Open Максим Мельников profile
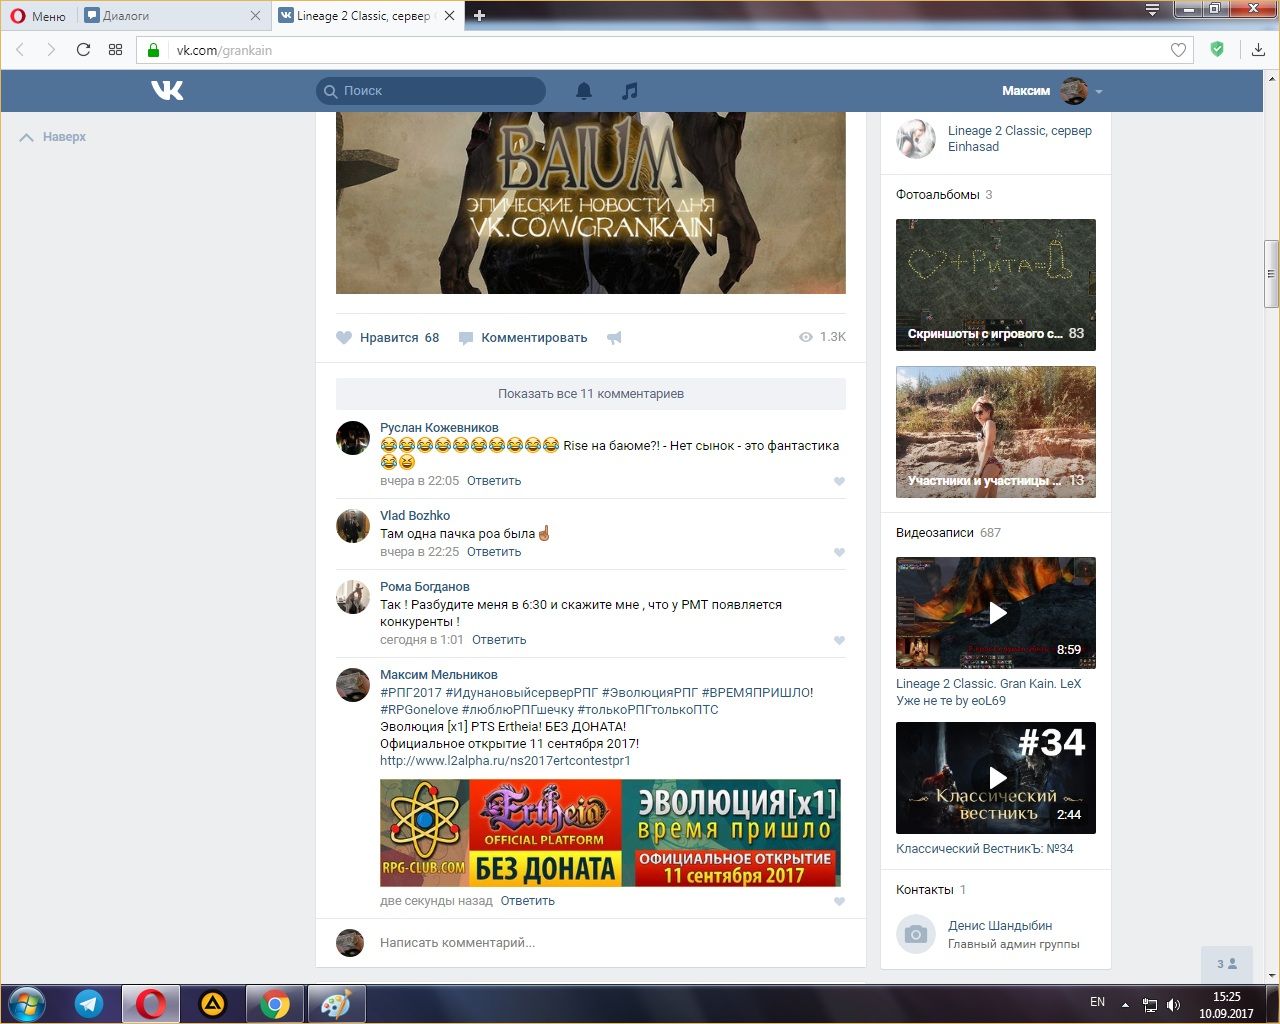The image size is (1280, 1024). click(438, 675)
